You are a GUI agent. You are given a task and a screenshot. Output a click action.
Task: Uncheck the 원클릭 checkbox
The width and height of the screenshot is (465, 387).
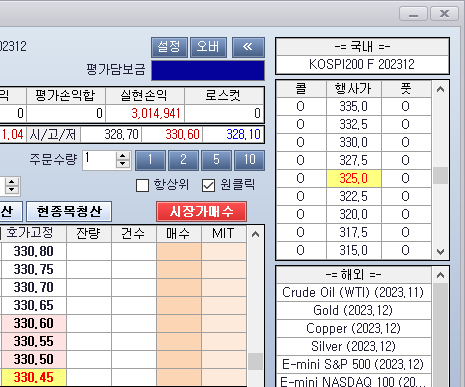(x=209, y=185)
